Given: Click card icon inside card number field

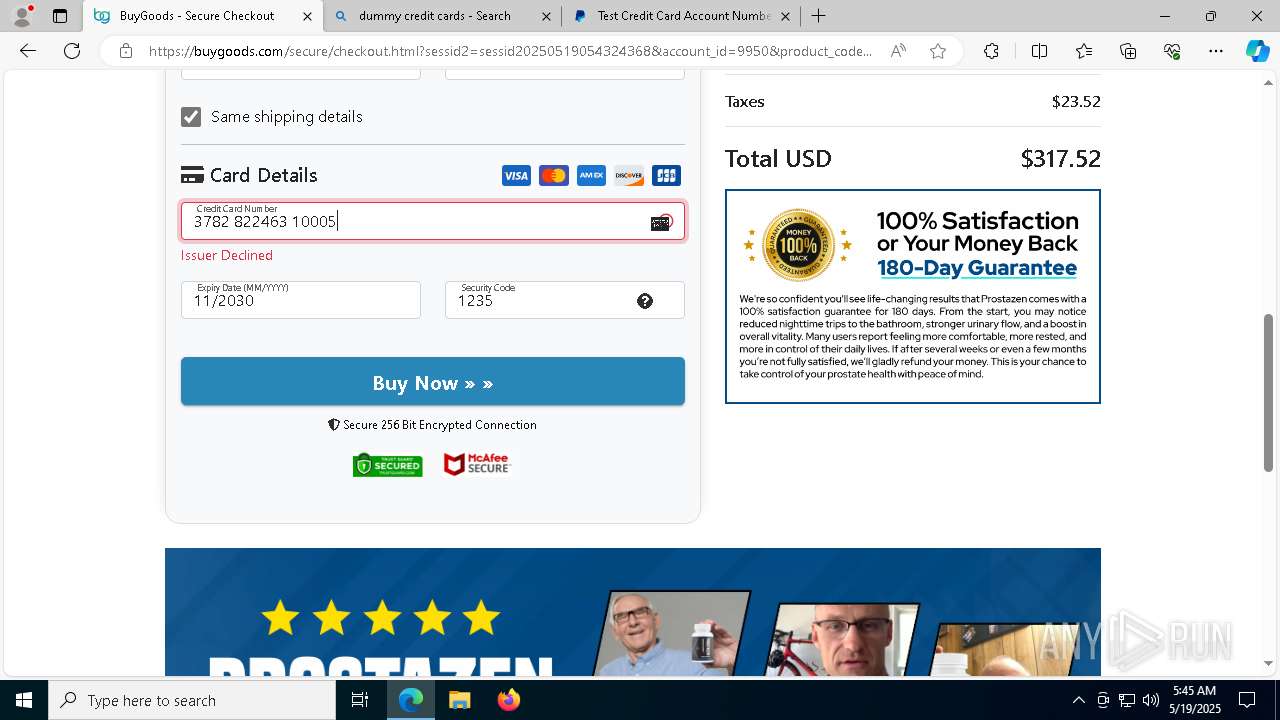Looking at the screenshot, I should [660, 223].
